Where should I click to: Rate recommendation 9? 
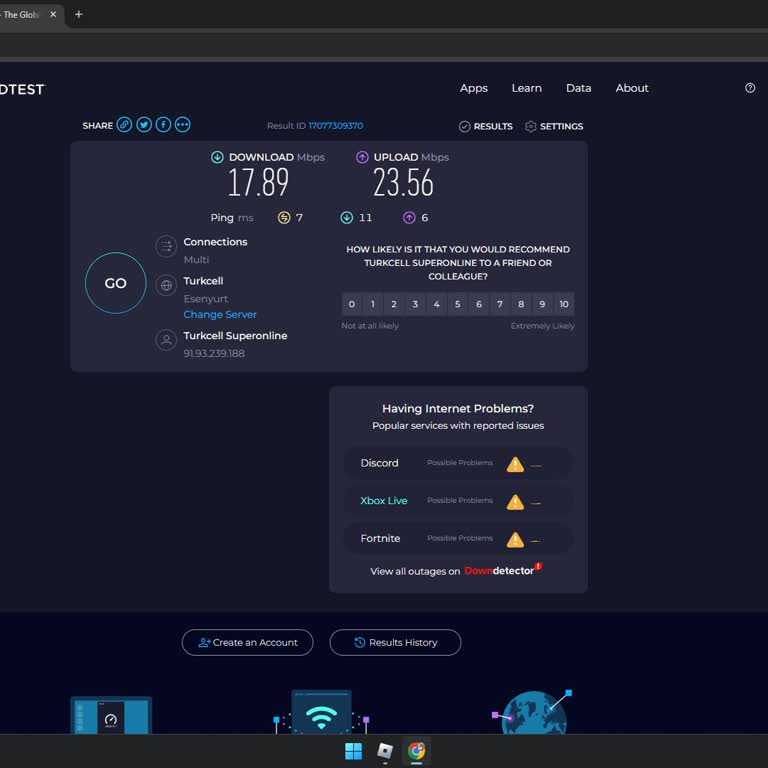(x=542, y=304)
